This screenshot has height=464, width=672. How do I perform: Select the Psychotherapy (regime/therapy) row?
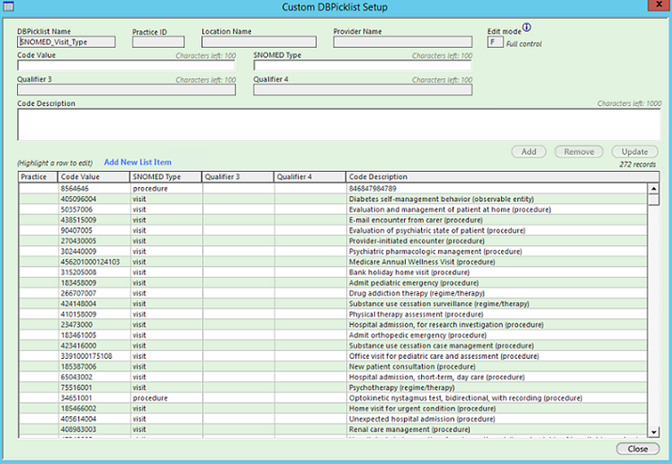[x=333, y=388]
